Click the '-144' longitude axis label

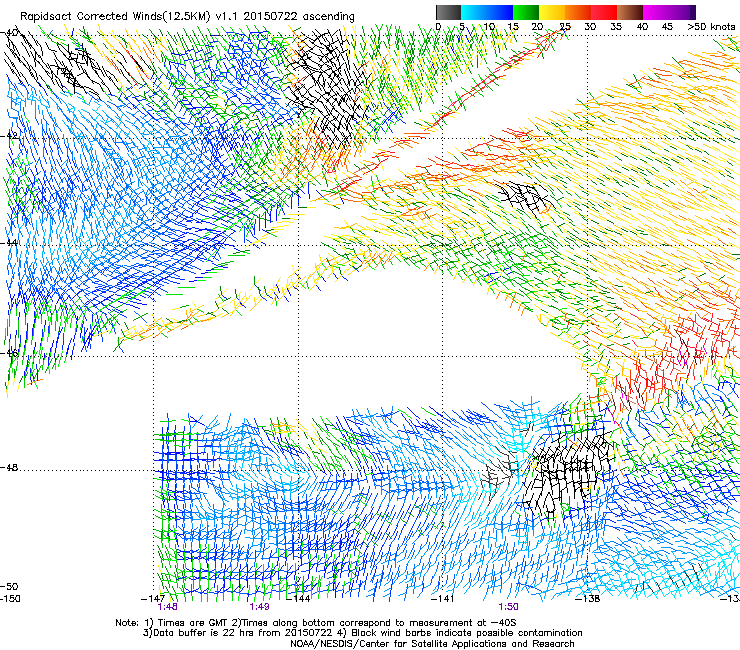(x=298, y=598)
